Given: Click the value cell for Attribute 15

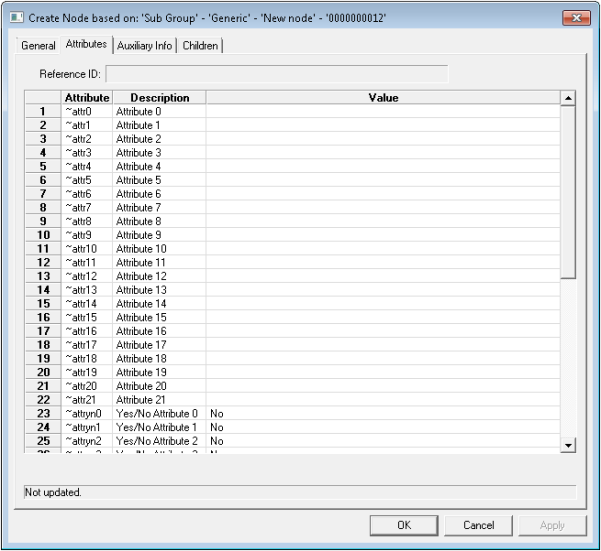Looking at the screenshot, I should pyautogui.click(x=383, y=317).
